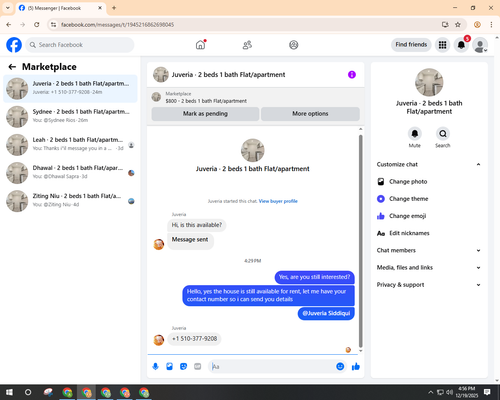Search in conversation using magnifier icon
Viewport: 500px width, 400px height.
443,134
